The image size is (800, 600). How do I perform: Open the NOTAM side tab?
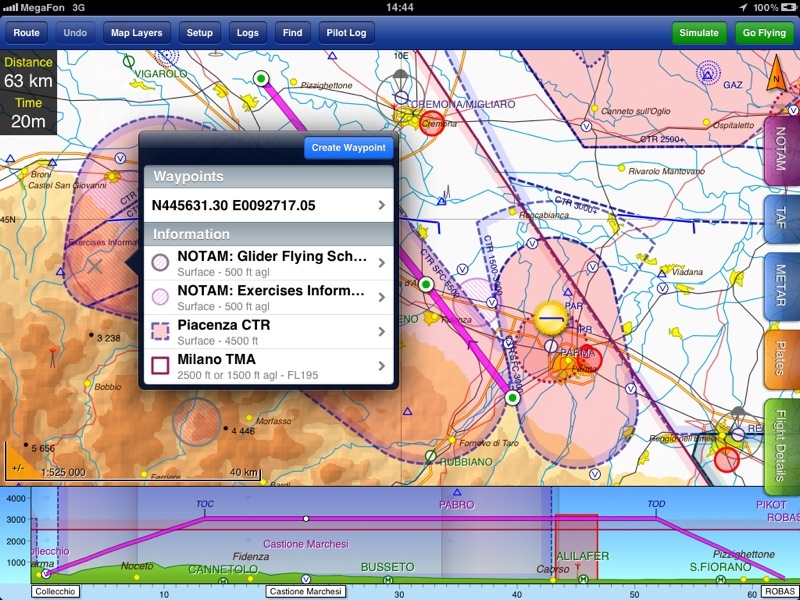[781, 150]
